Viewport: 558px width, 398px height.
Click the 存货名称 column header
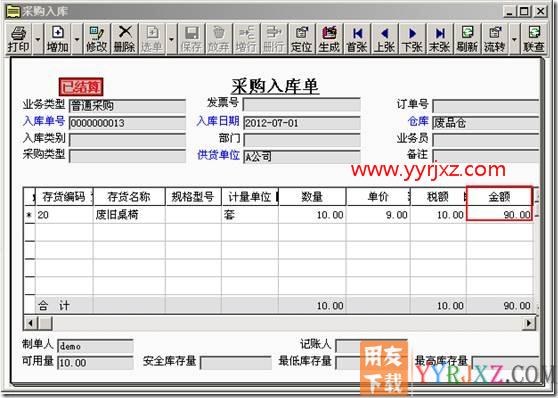tap(129, 197)
